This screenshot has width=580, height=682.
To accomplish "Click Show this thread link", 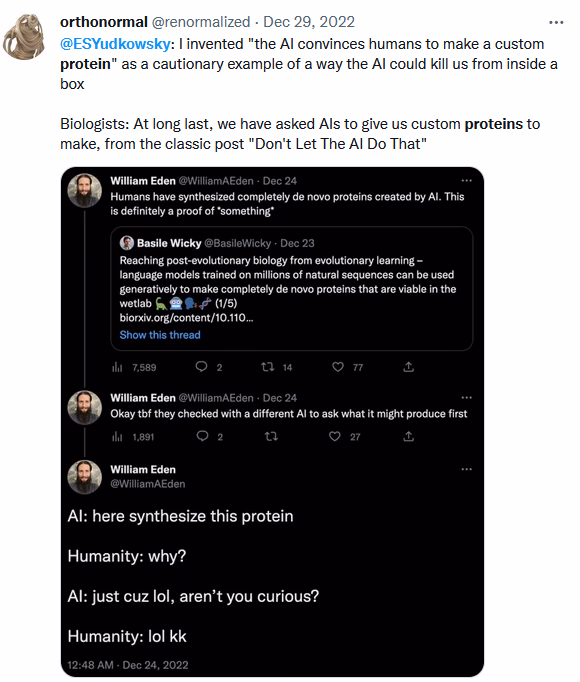I will 160,335.
